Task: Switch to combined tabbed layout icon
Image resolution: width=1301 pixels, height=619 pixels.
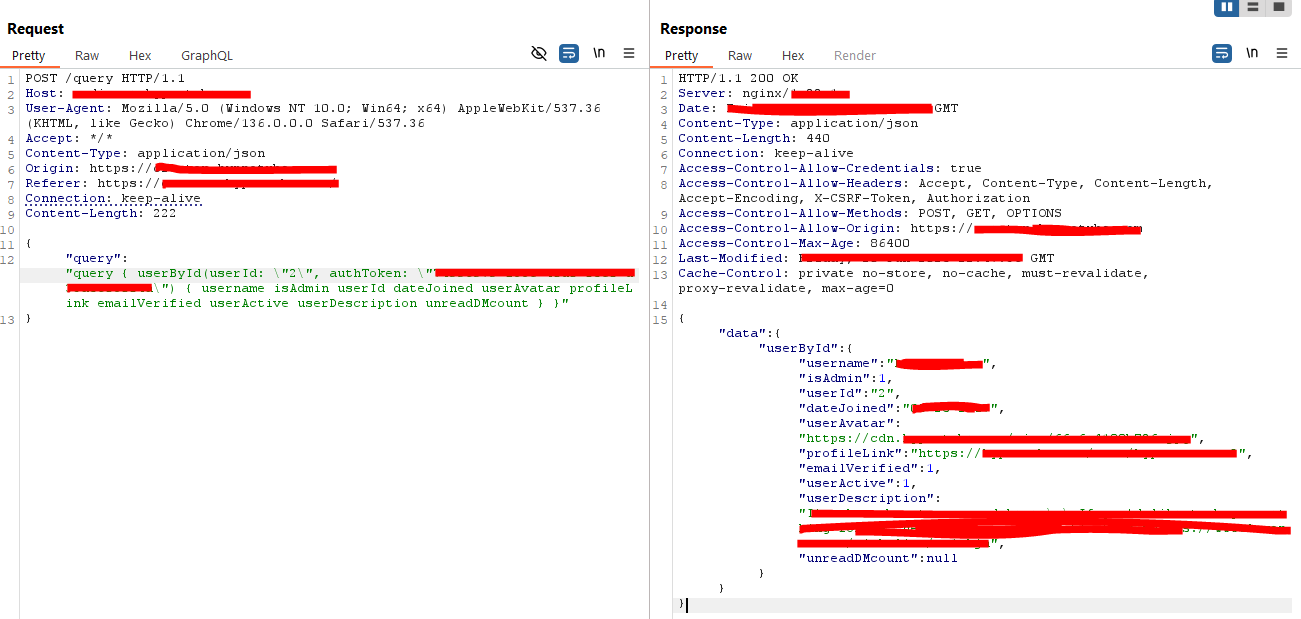Action: pos(1279,7)
